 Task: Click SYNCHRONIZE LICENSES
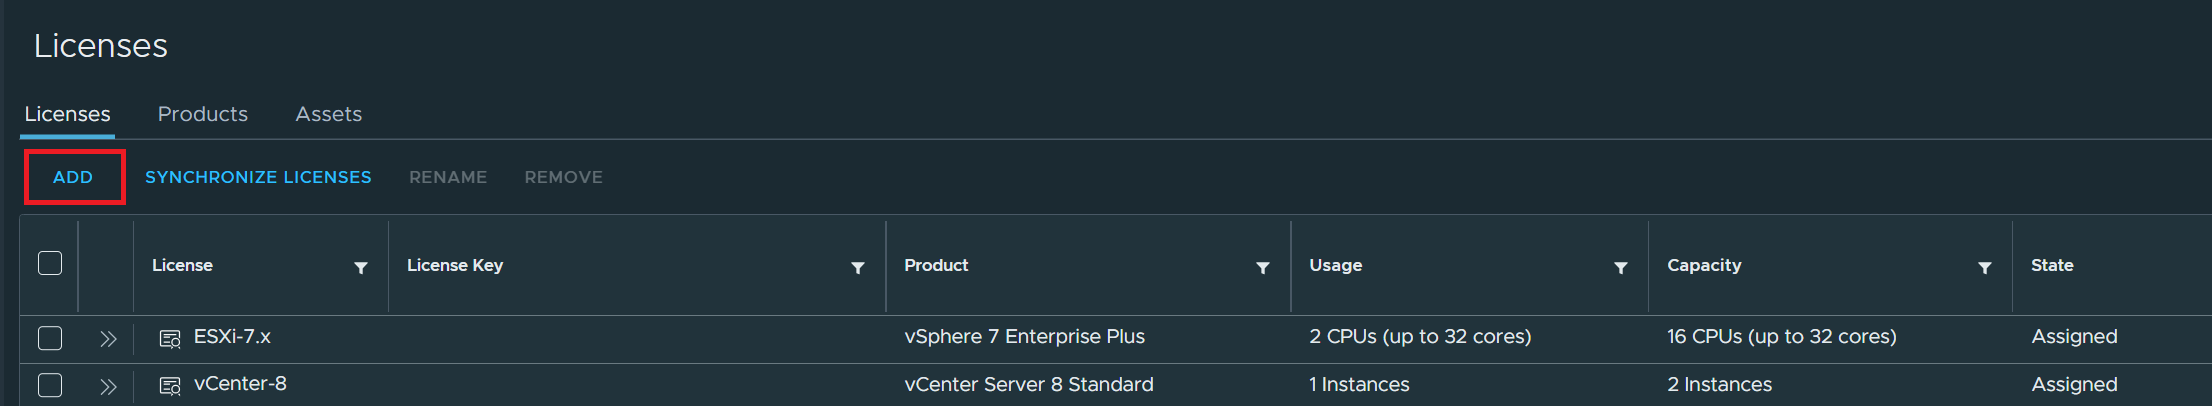258,177
